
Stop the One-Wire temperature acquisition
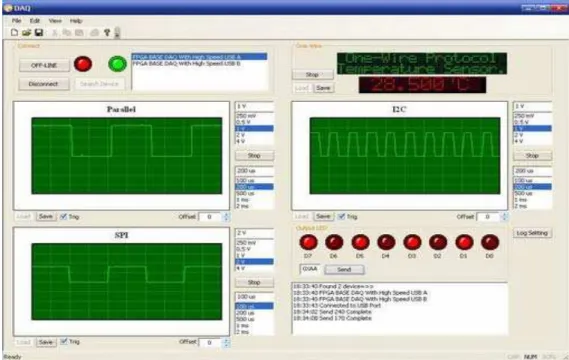(x=312, y=74)
